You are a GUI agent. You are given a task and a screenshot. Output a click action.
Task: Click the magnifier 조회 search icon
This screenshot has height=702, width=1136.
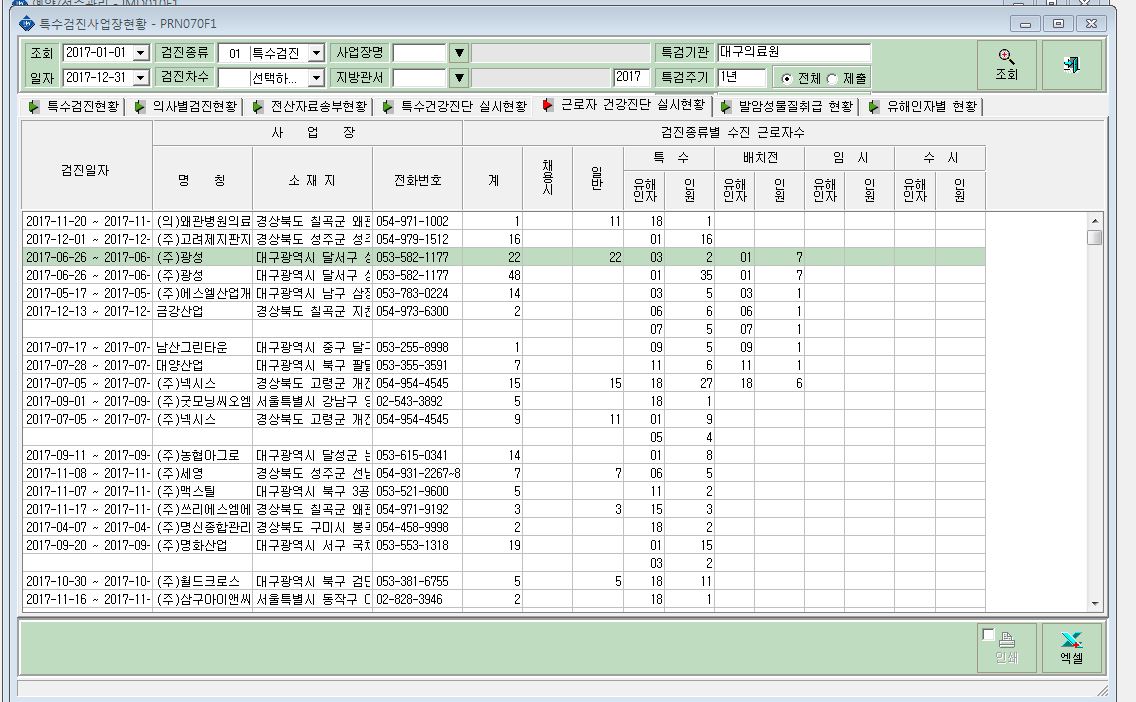click(x=1006, y=57)
